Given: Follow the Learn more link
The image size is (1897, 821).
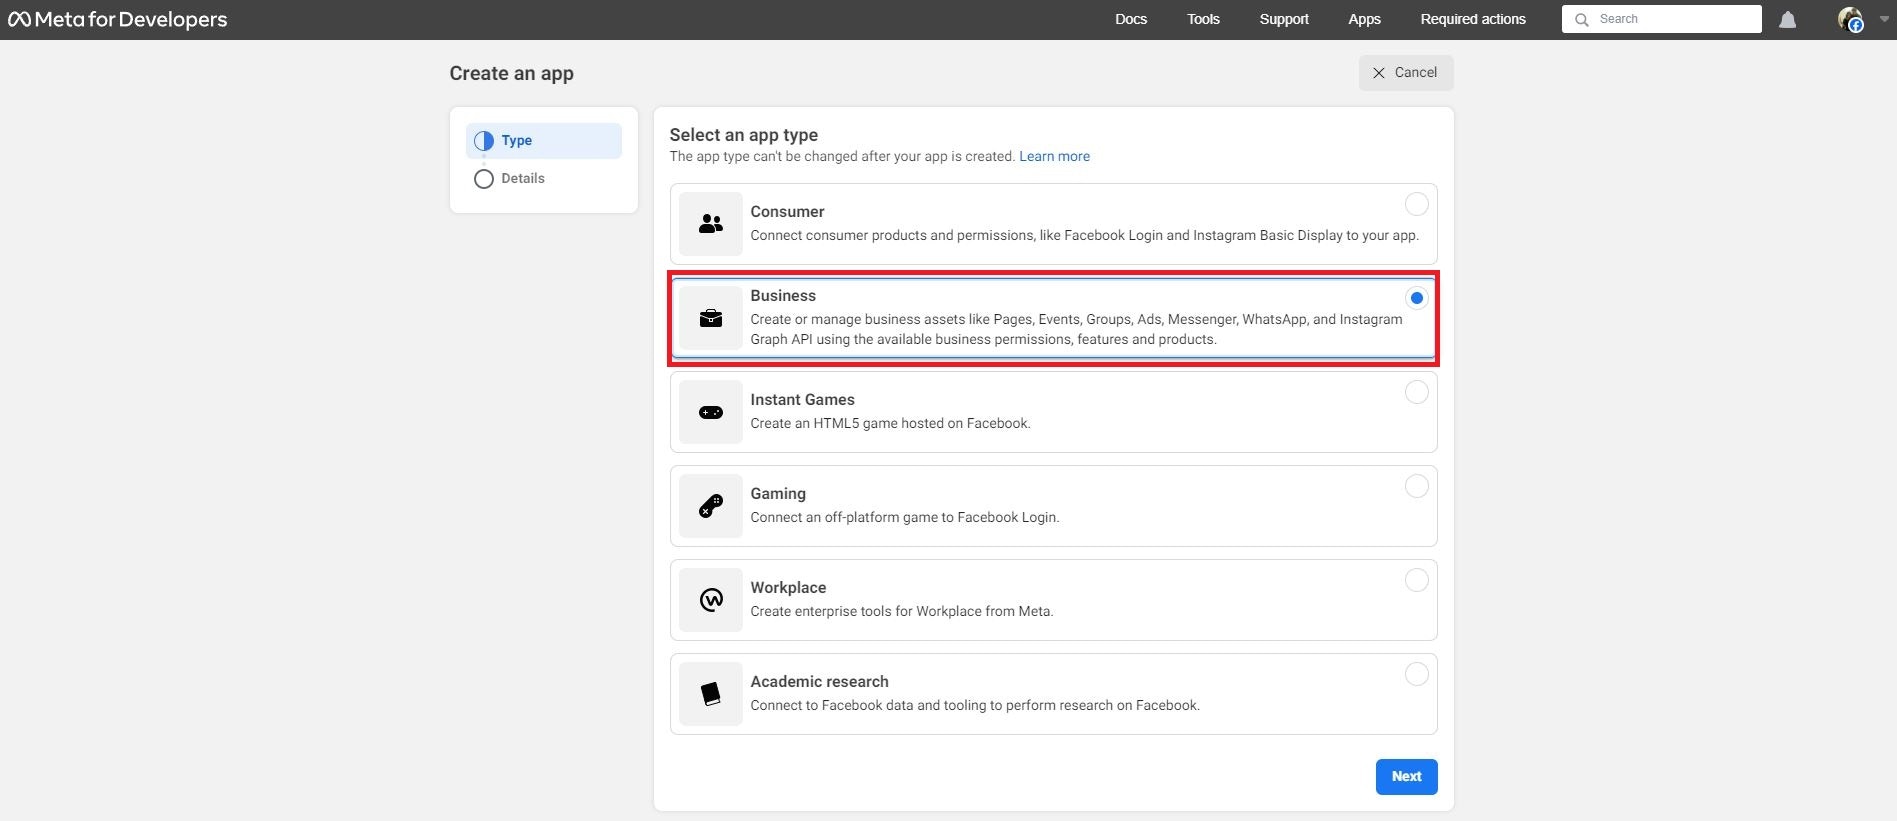Looking at the screenshot, I should click(1054, 157).
